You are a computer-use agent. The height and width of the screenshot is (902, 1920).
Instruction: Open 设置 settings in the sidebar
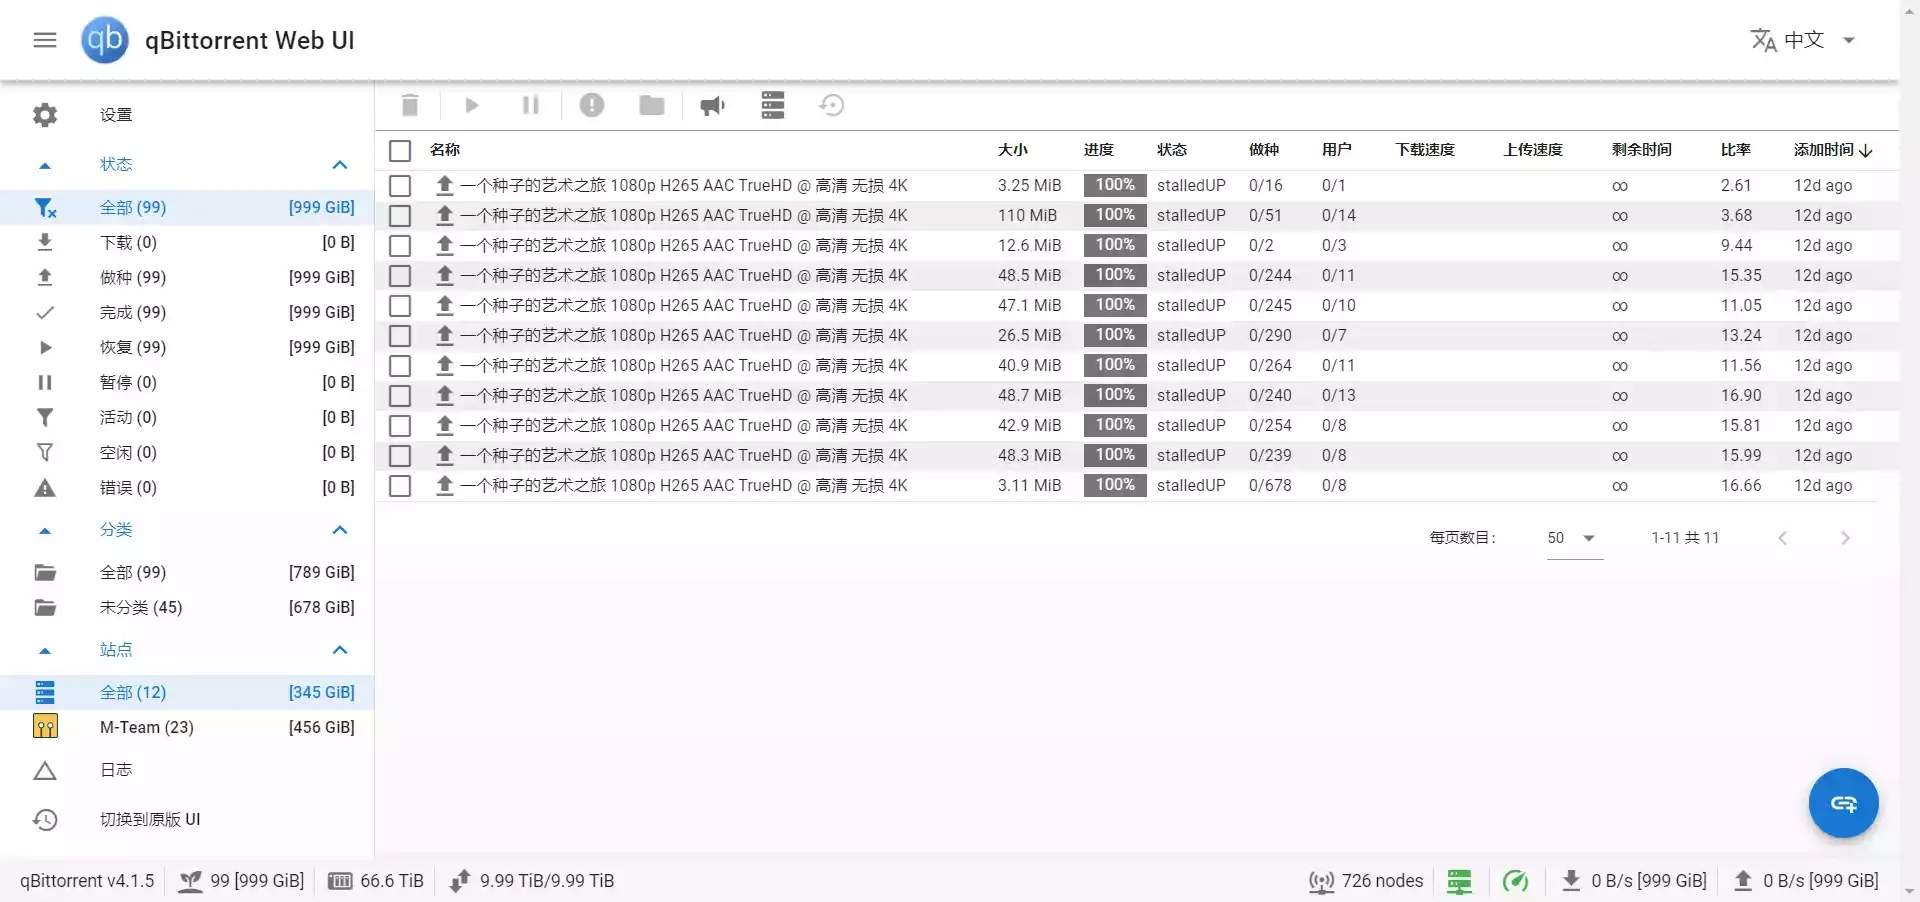(x=116, y=115)
